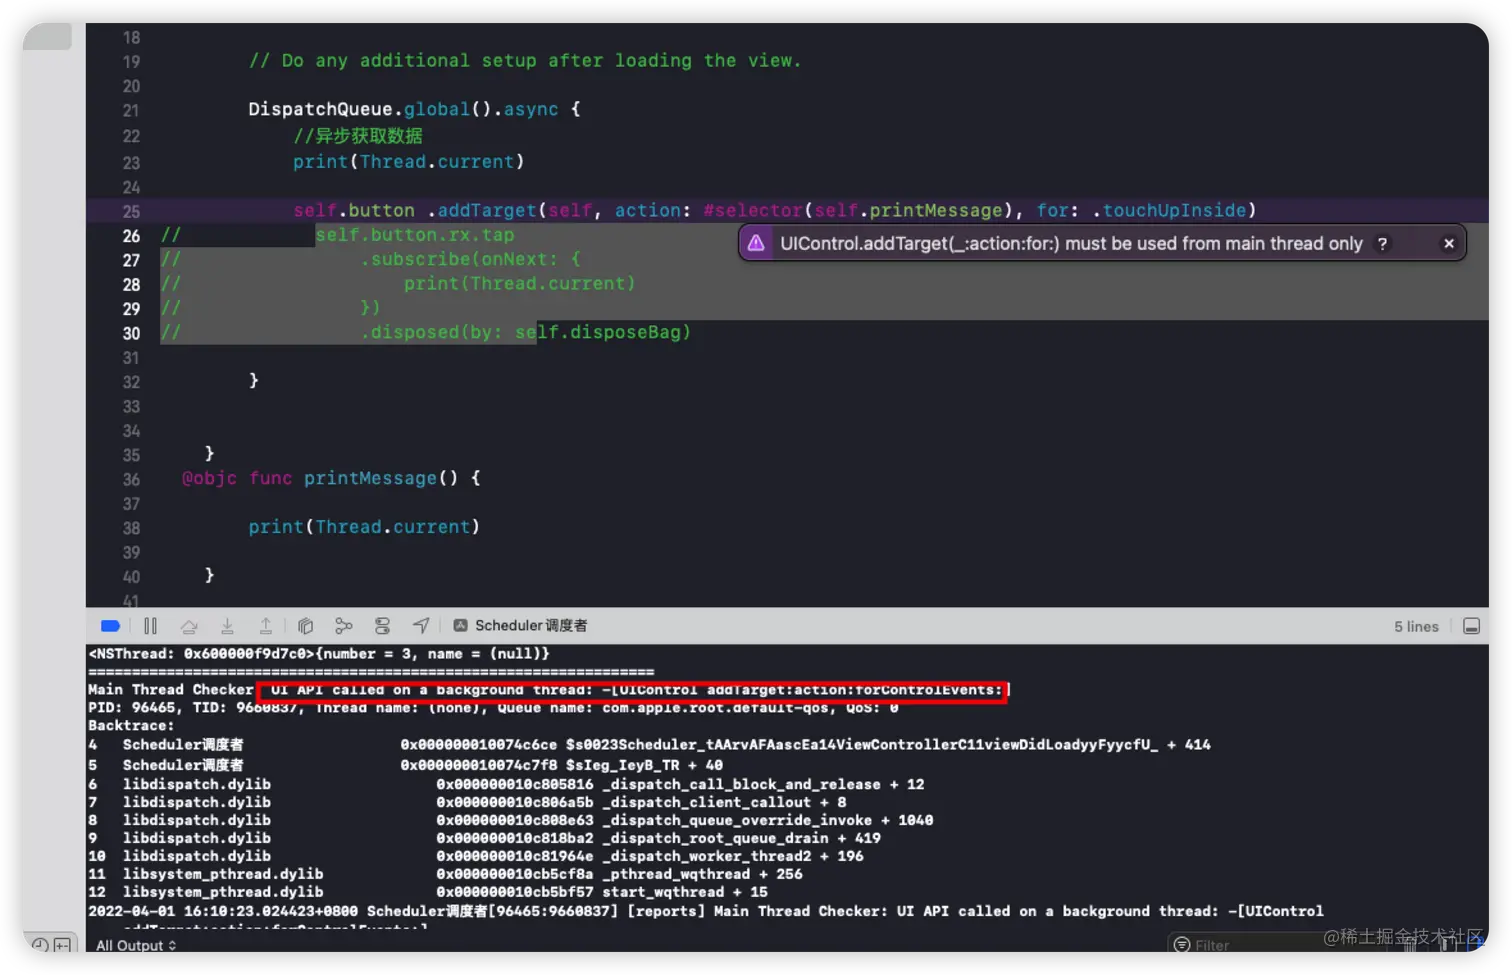Open the Environment Overrides control
This screenshot has height=975, width=1512.
[382, 626]
